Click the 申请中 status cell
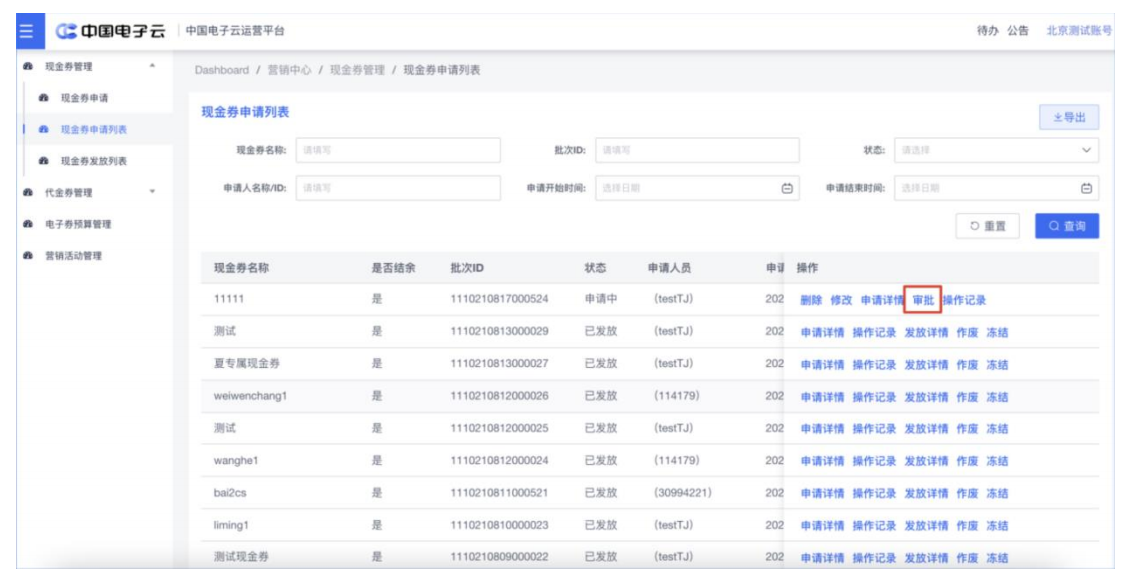 [x=601, y=299]
